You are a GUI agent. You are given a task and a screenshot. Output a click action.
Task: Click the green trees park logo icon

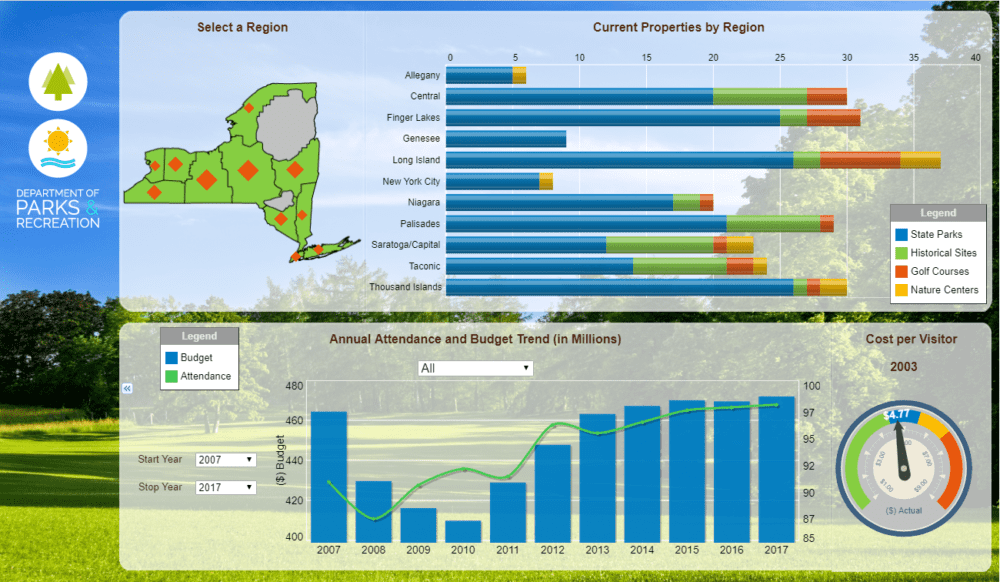(x=58, y=81)
